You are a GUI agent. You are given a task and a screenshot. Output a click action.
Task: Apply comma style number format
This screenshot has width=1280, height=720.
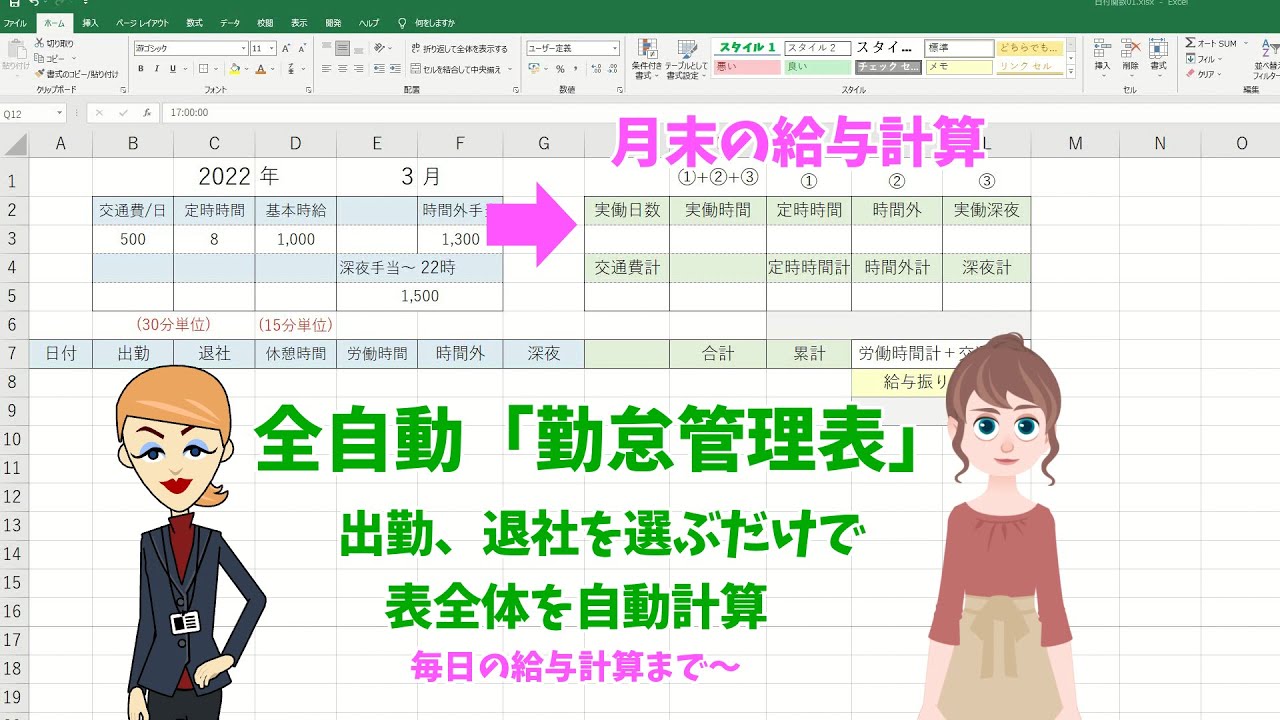click(575, 69)
